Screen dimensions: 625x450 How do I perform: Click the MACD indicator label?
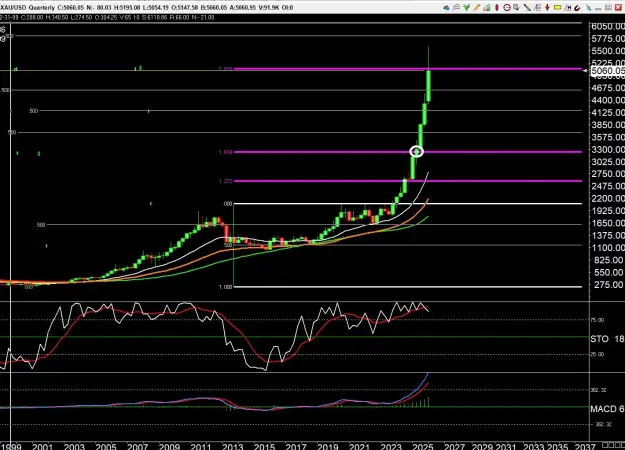(x=604, y=409)
